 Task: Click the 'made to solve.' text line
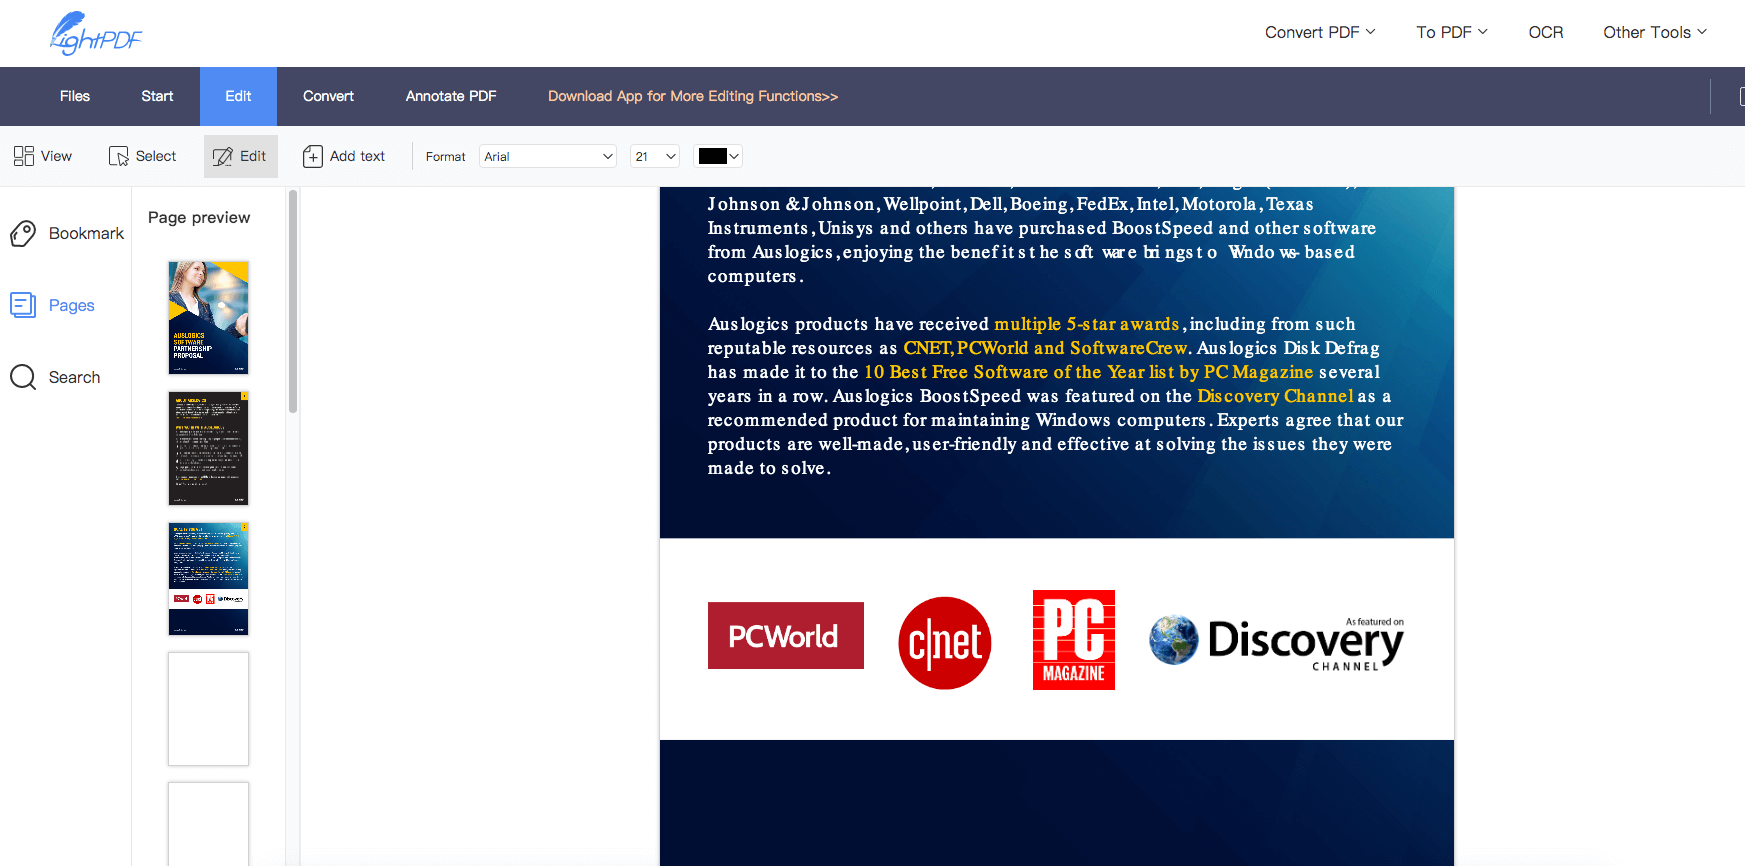pos(769,468)
